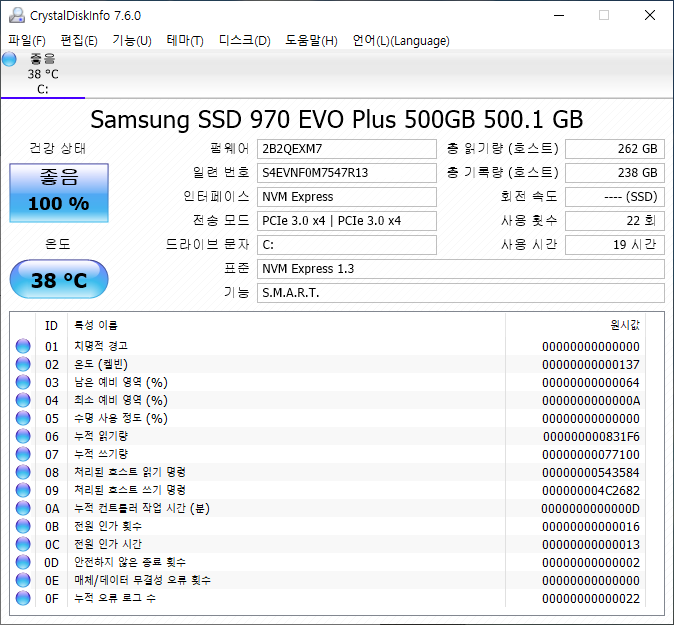The width and height of the screenshot is (674, 625).
Task: Open the 기능(U) menu
Action: point(132,41)
